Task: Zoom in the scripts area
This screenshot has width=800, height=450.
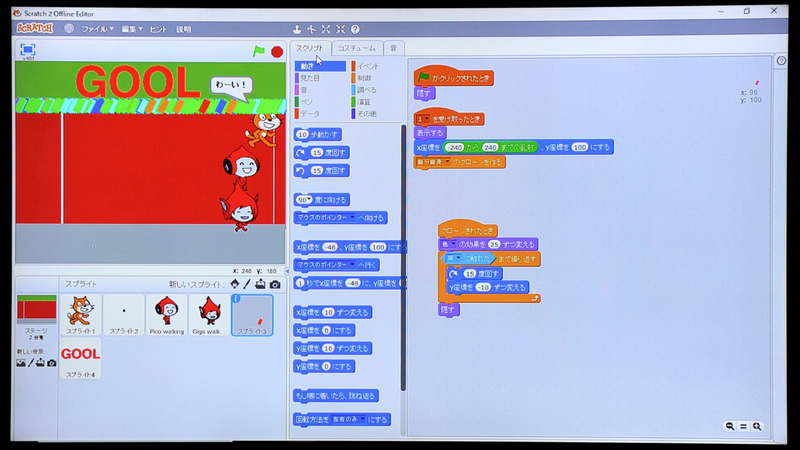Action: click(x=757, y=426)
